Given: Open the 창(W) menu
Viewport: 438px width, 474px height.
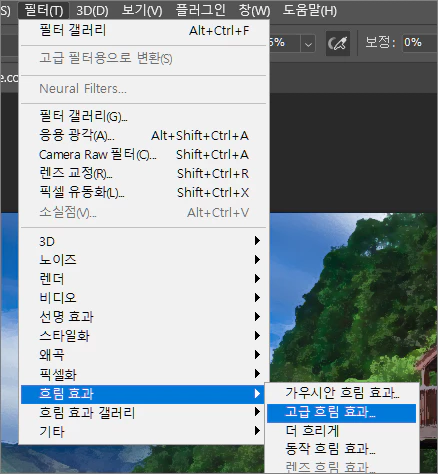Looking at the screenshot, I should (x=254, y=10).
